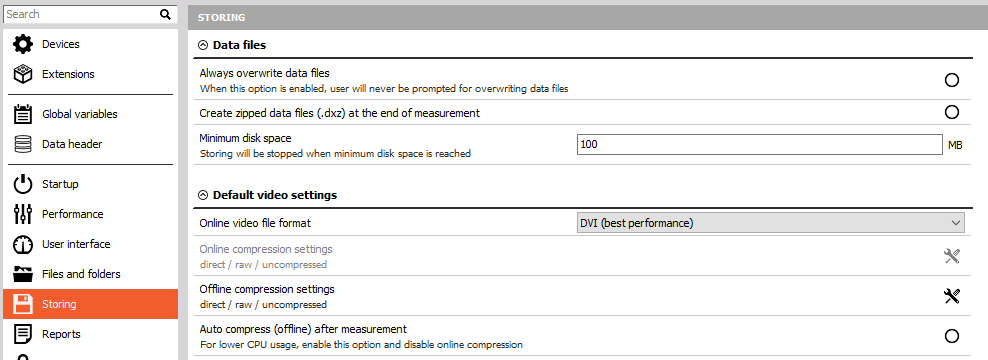Click the Extensions cube icon
The width and height of the screenshot is (988, 360).
[23, 74]
